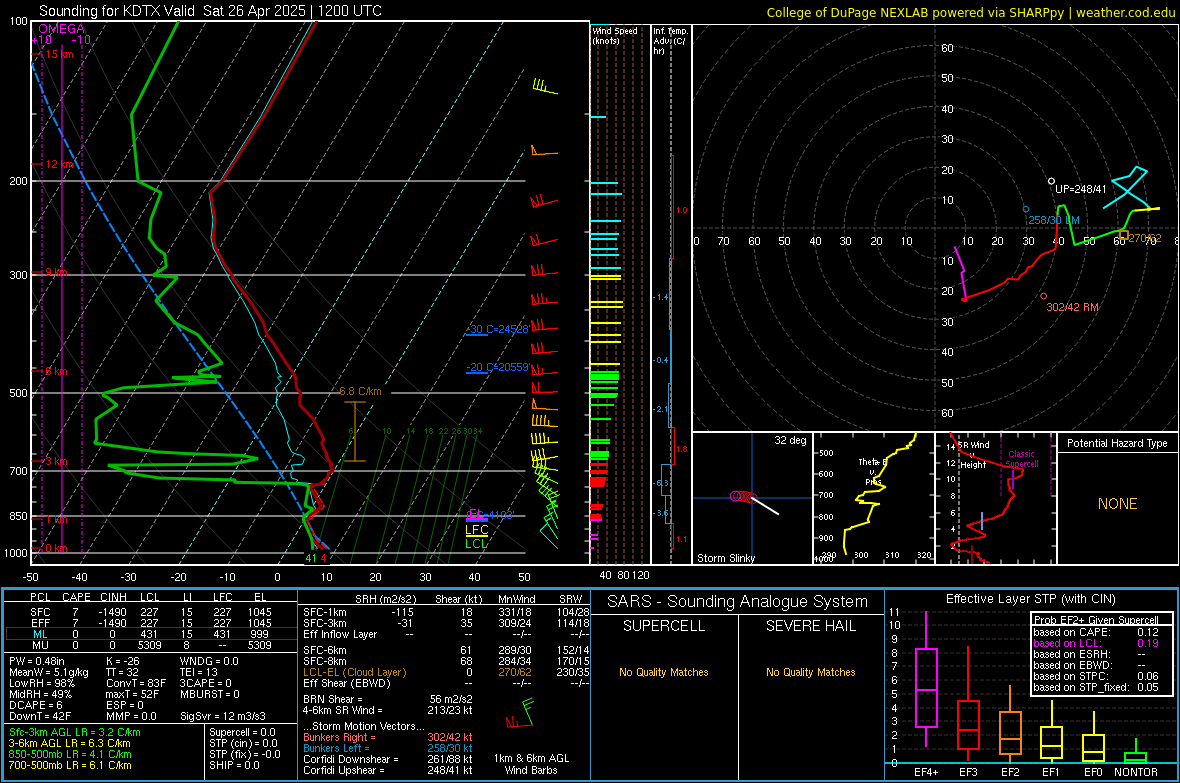Click the Prob EF2+ Given Supercell header

(1096, 620)
